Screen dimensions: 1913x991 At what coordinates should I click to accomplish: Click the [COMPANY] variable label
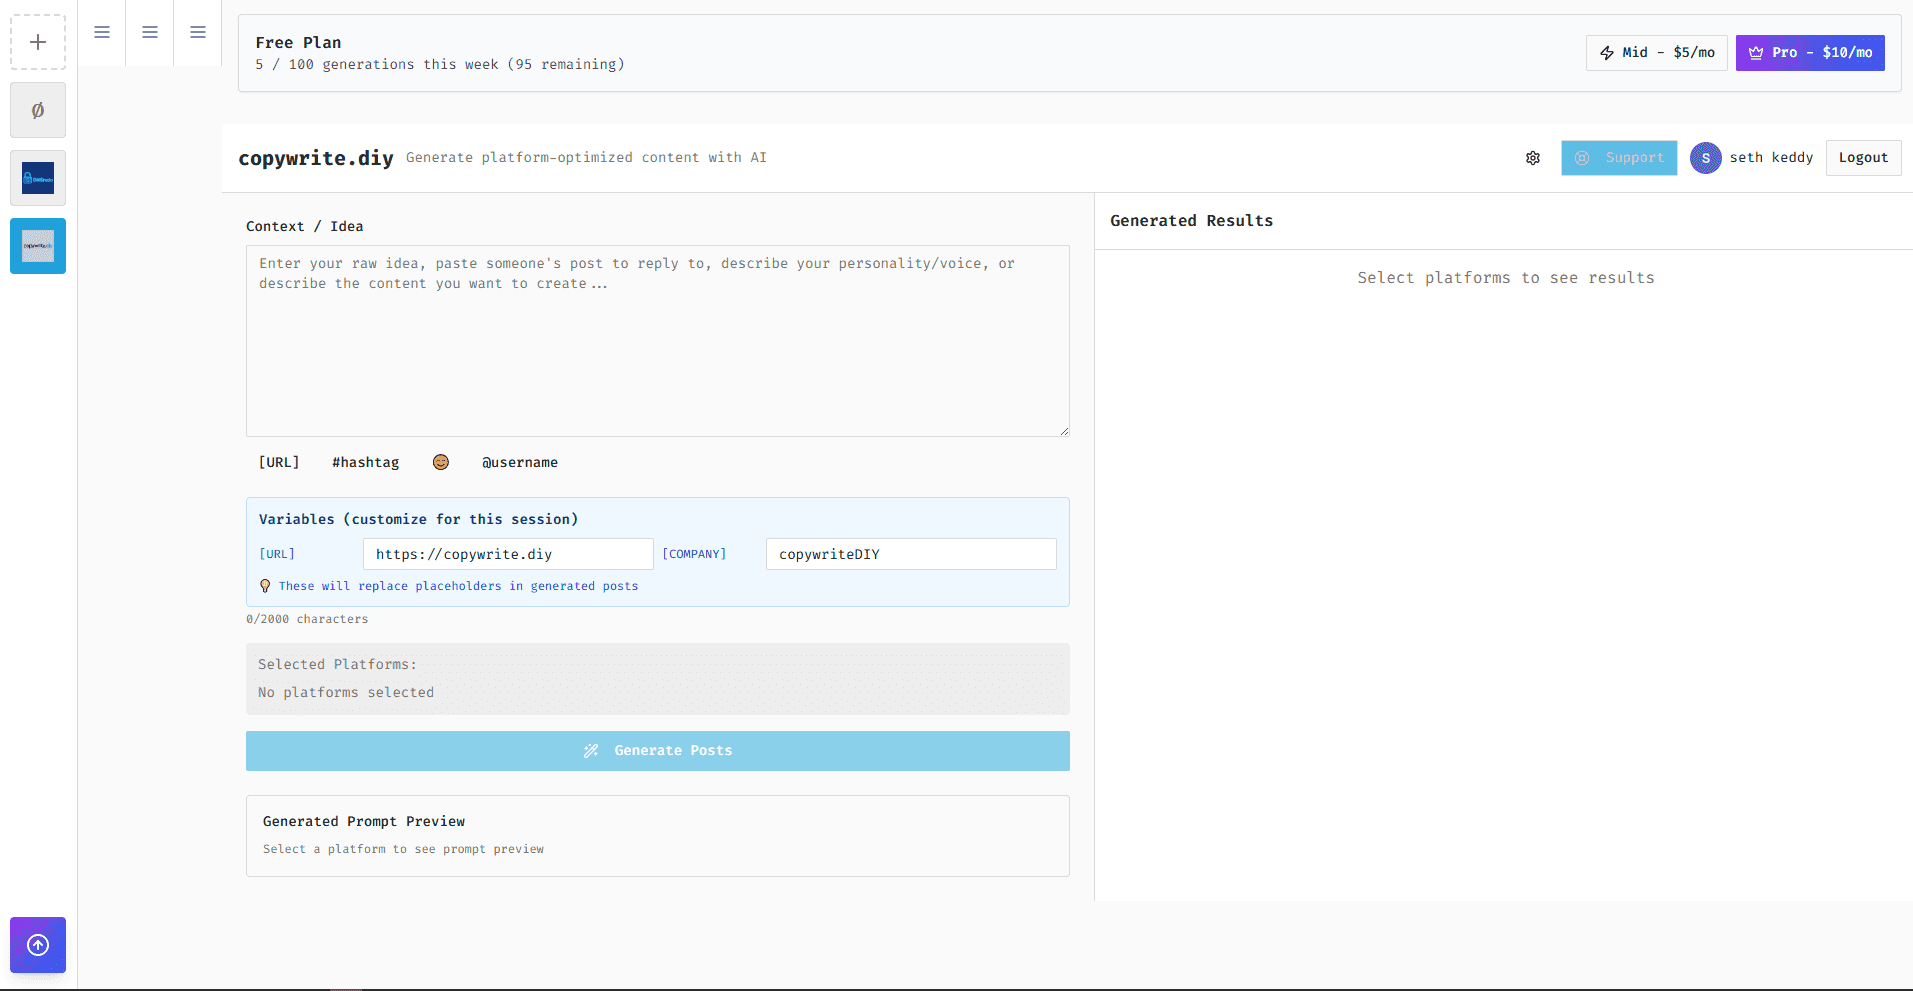[x=694, y=554]
